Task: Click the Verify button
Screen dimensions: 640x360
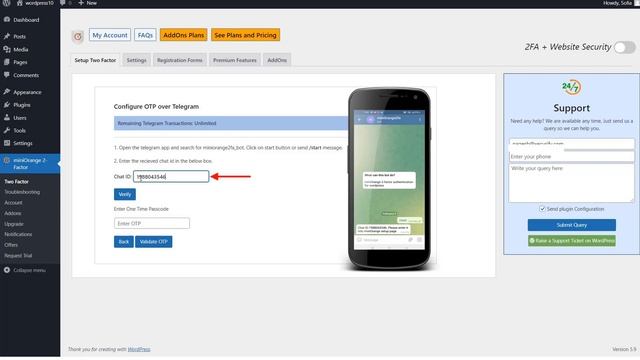Action: click(x=124, y=194)
